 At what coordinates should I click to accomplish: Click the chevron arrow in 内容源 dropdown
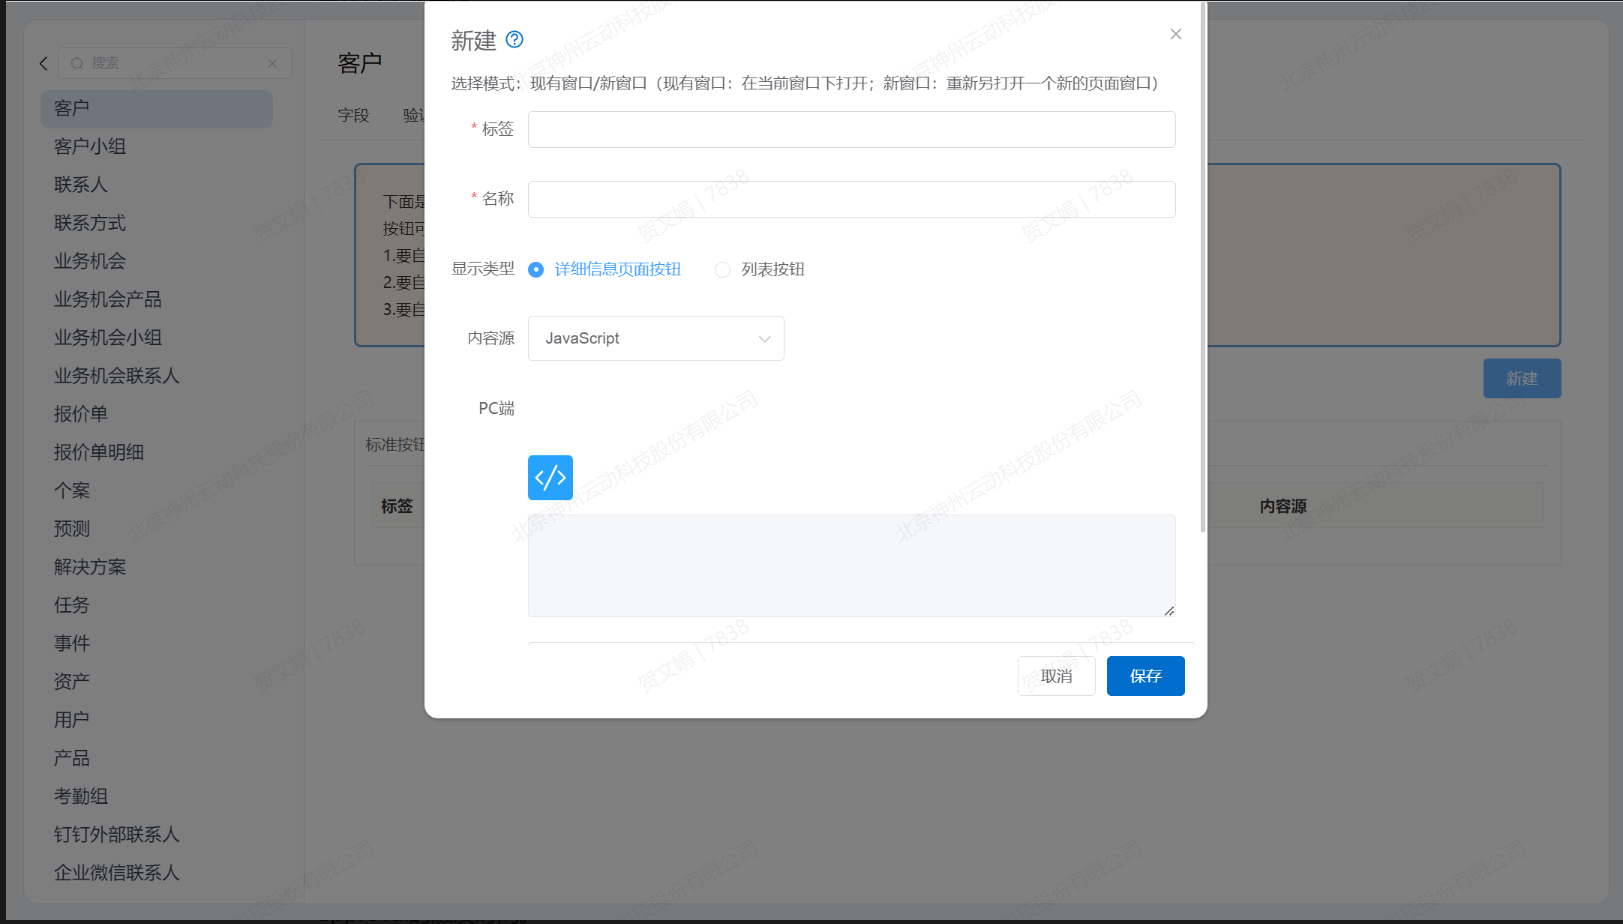[764, 338]
